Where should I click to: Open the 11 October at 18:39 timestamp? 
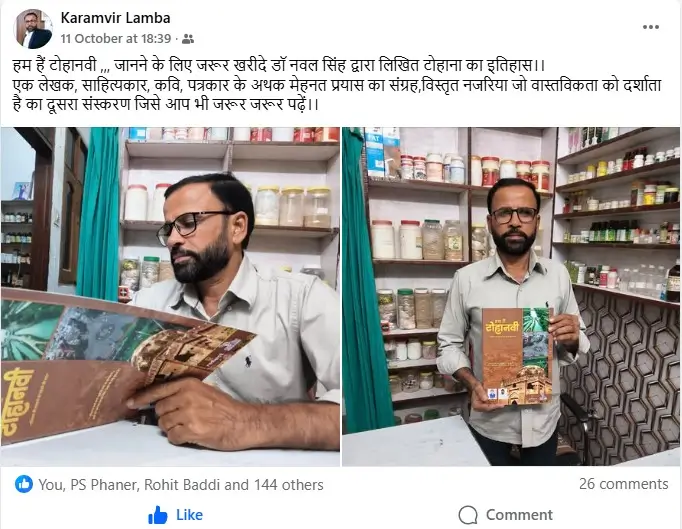[x=116, y=39]
